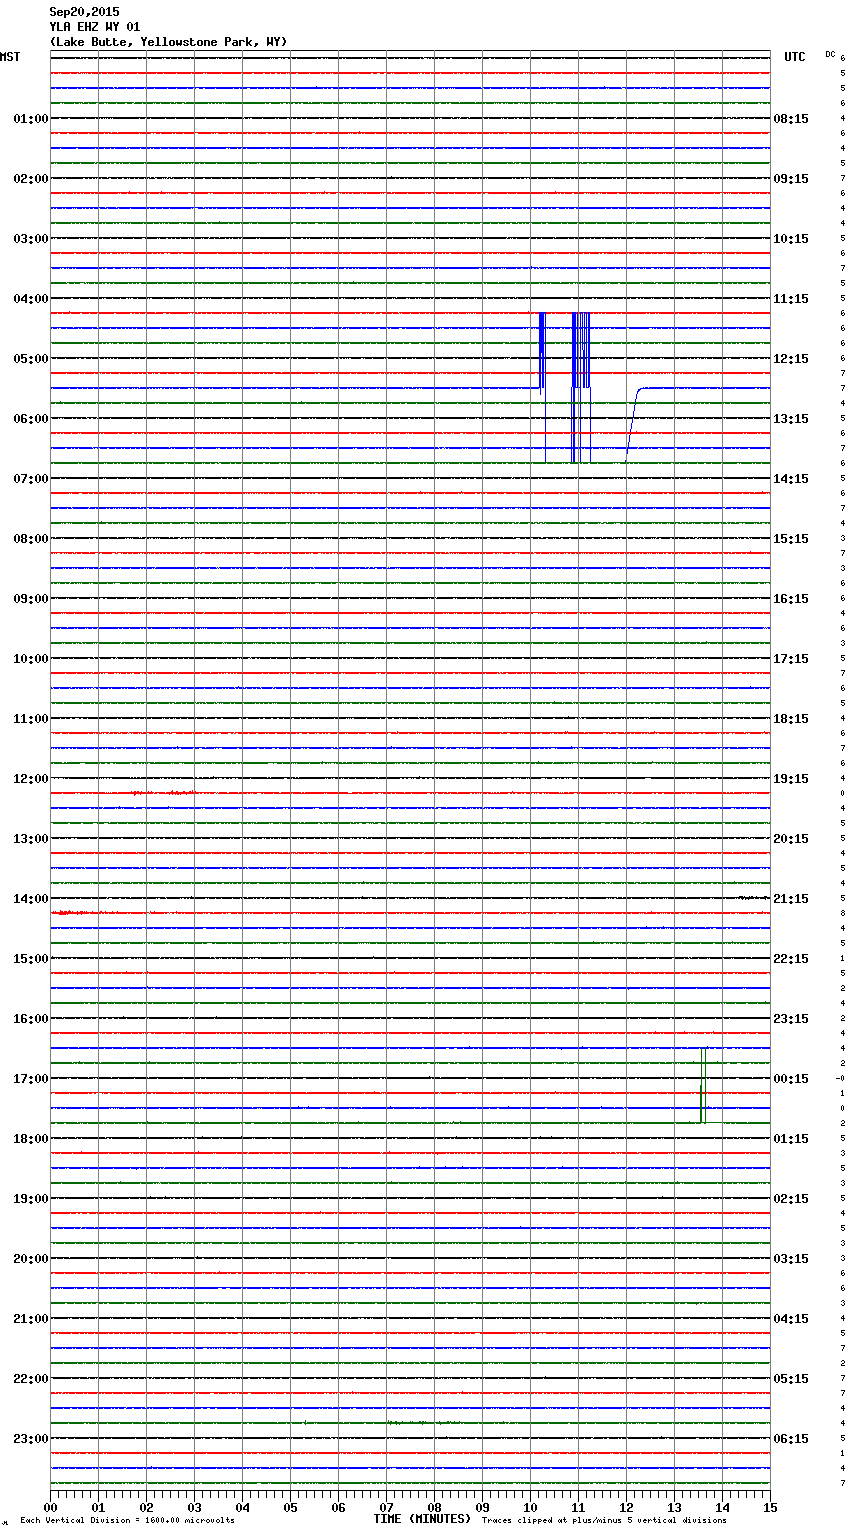The image size is (850, 1534).
Task: Click the MST '06:00' row label
Action: (31, 419)
